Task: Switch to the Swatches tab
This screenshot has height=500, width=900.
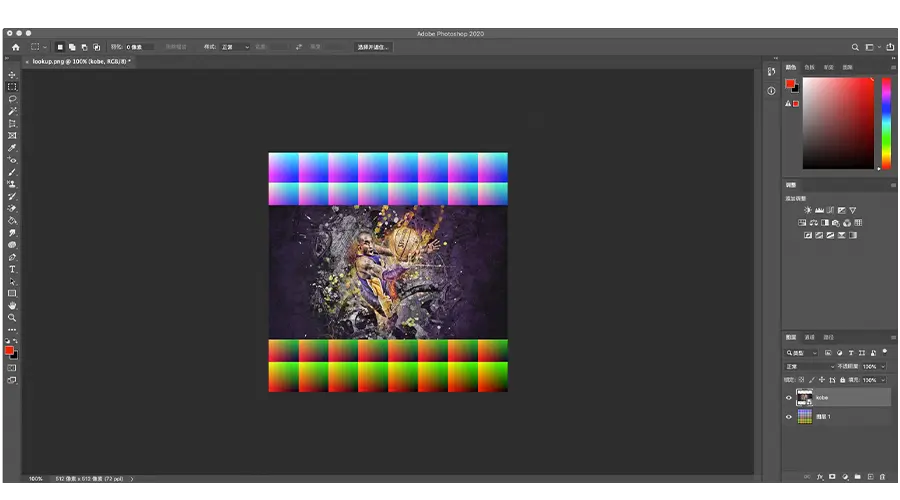Action: [x=809, y=67]
